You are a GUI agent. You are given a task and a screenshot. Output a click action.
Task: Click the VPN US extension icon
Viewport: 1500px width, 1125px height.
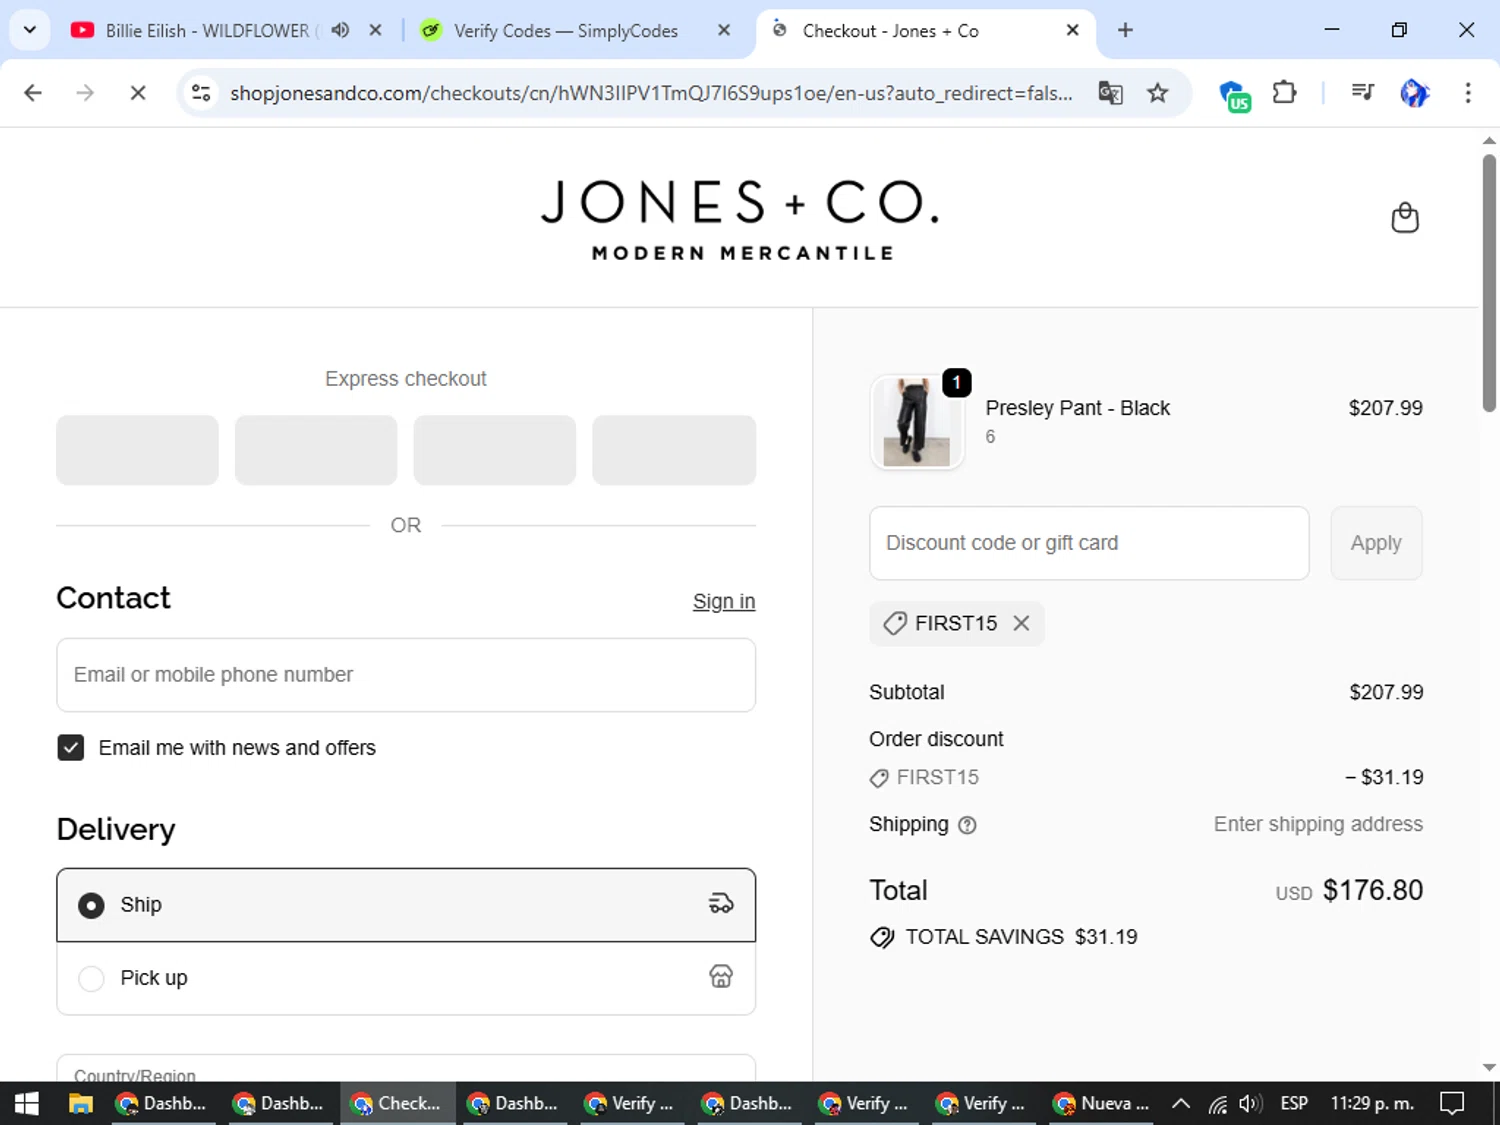1236,95
